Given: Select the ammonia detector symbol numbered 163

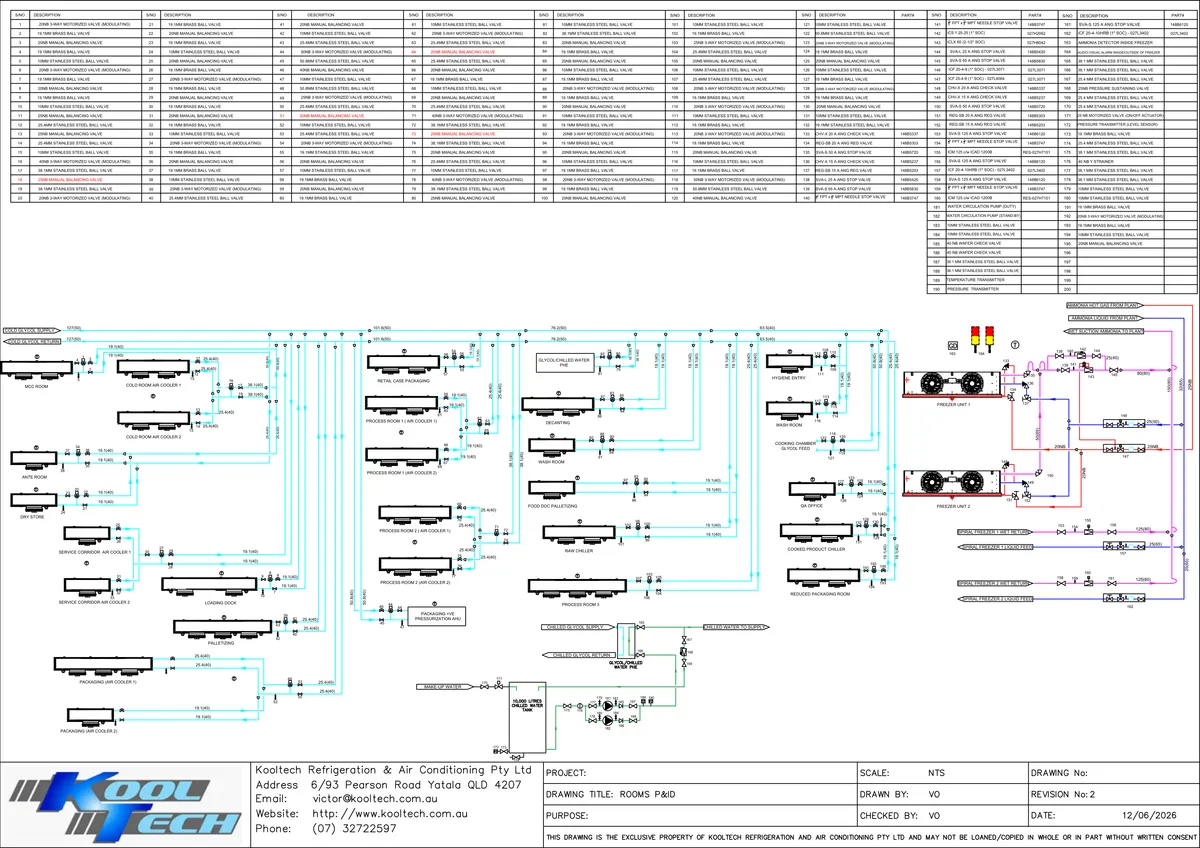Looking at the screenshot, I should coord(952,346).
